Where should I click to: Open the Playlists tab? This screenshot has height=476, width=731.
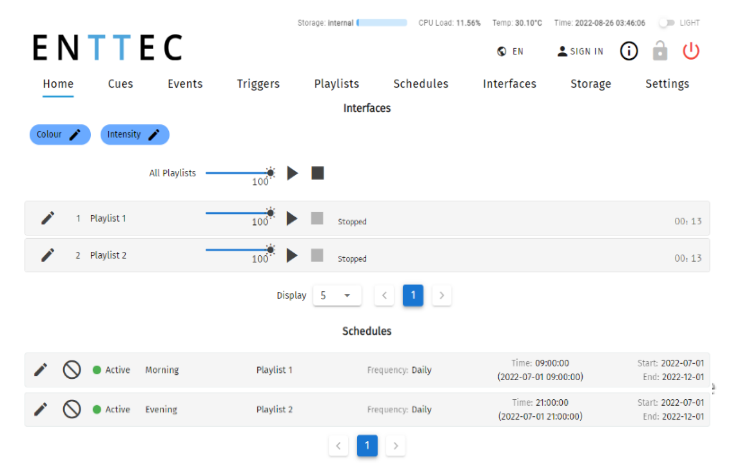point(336,84)
